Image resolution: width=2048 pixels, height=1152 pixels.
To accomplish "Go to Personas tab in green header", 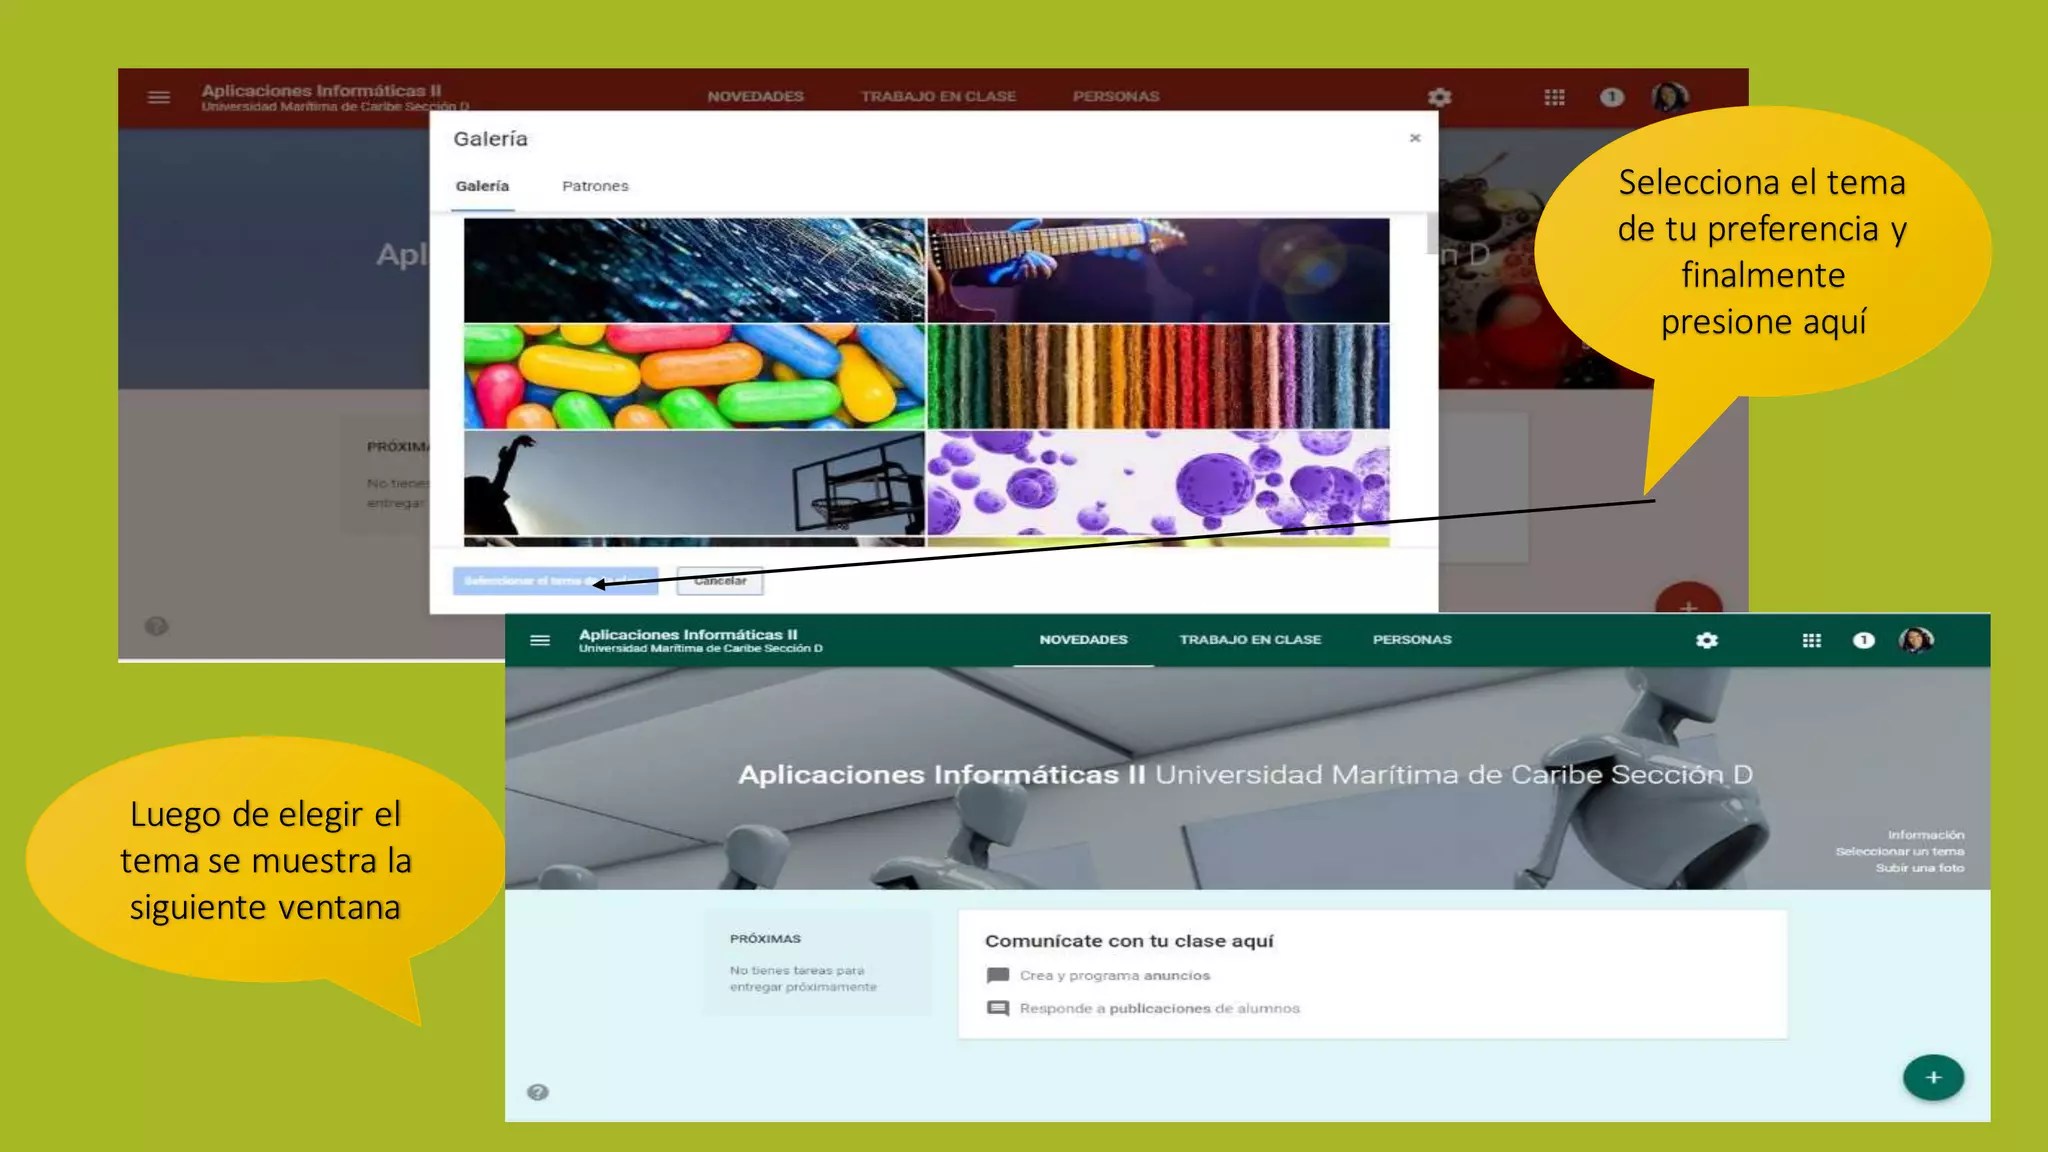I will pyautogui.click(x=1412, y=640).
